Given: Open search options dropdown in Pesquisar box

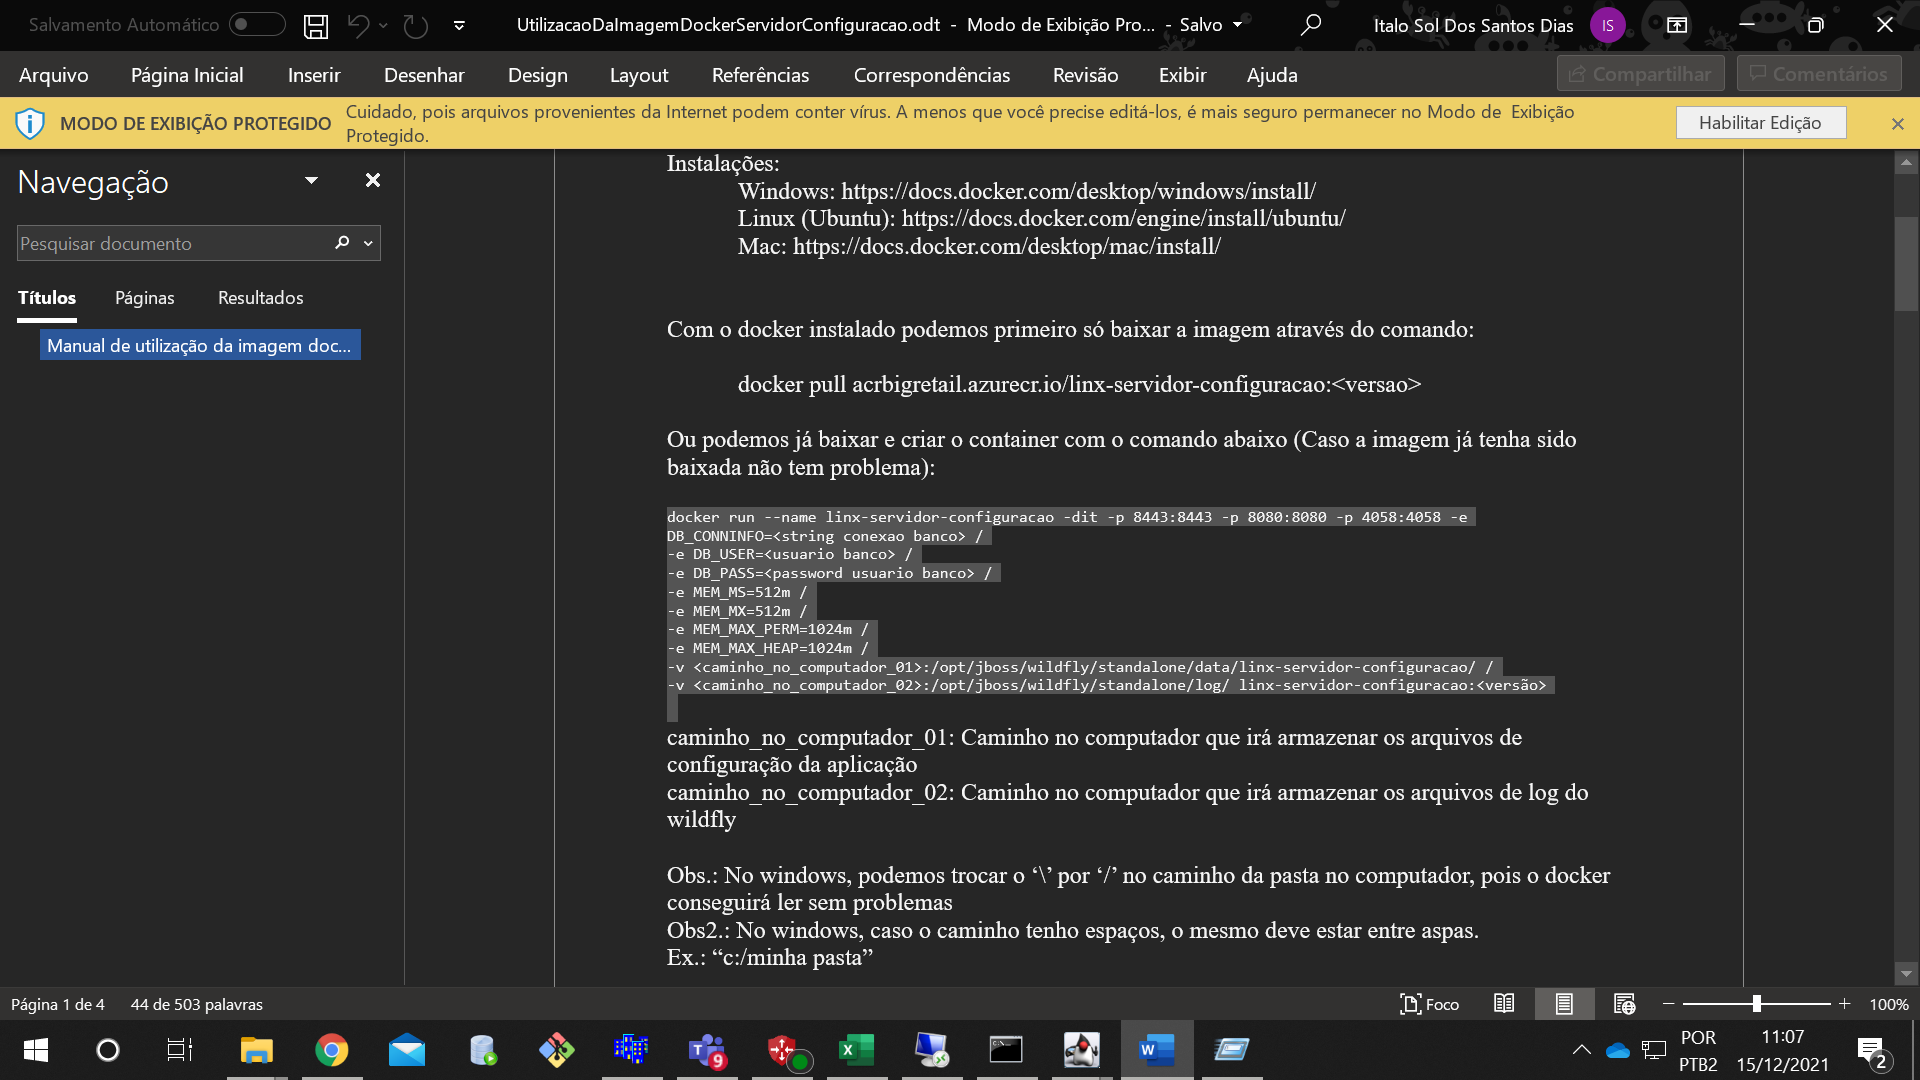Looking at the screenshot, I should point(368,243).
